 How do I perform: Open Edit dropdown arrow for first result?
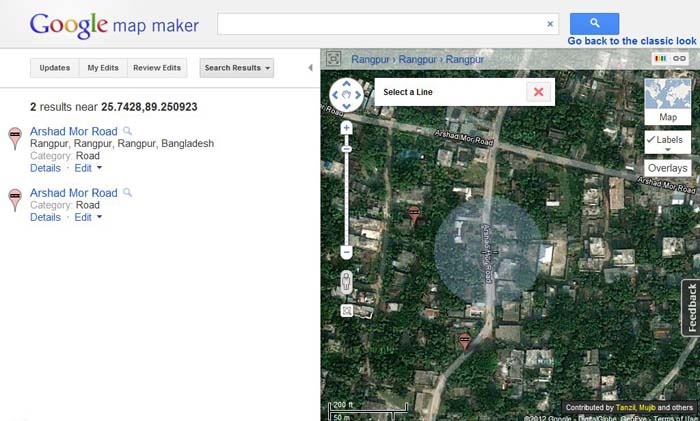pyautogui.click(x=99, y=168)
